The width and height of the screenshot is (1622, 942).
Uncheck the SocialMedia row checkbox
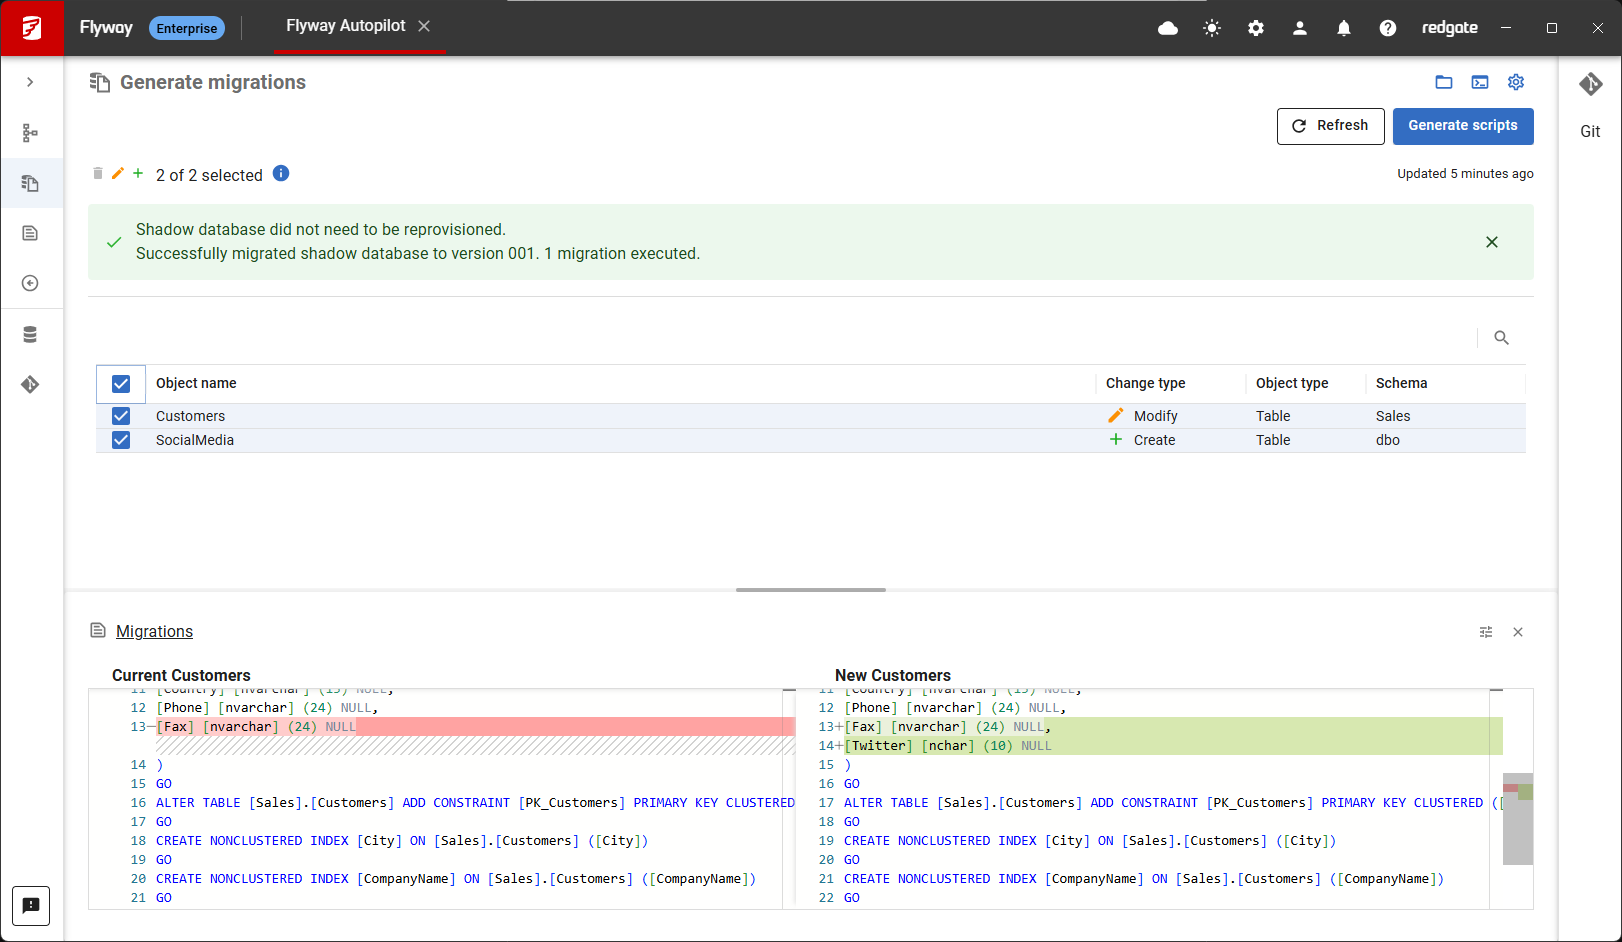click(121, 440)
